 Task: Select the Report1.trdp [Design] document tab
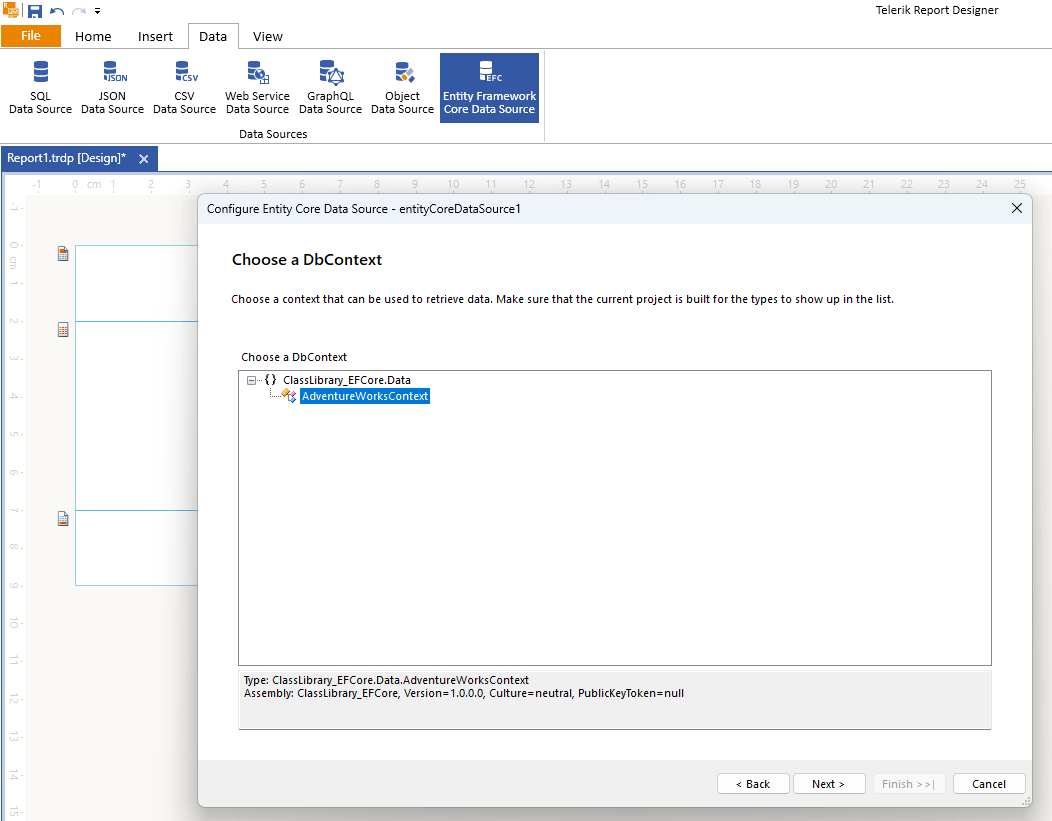coord(66,158)
